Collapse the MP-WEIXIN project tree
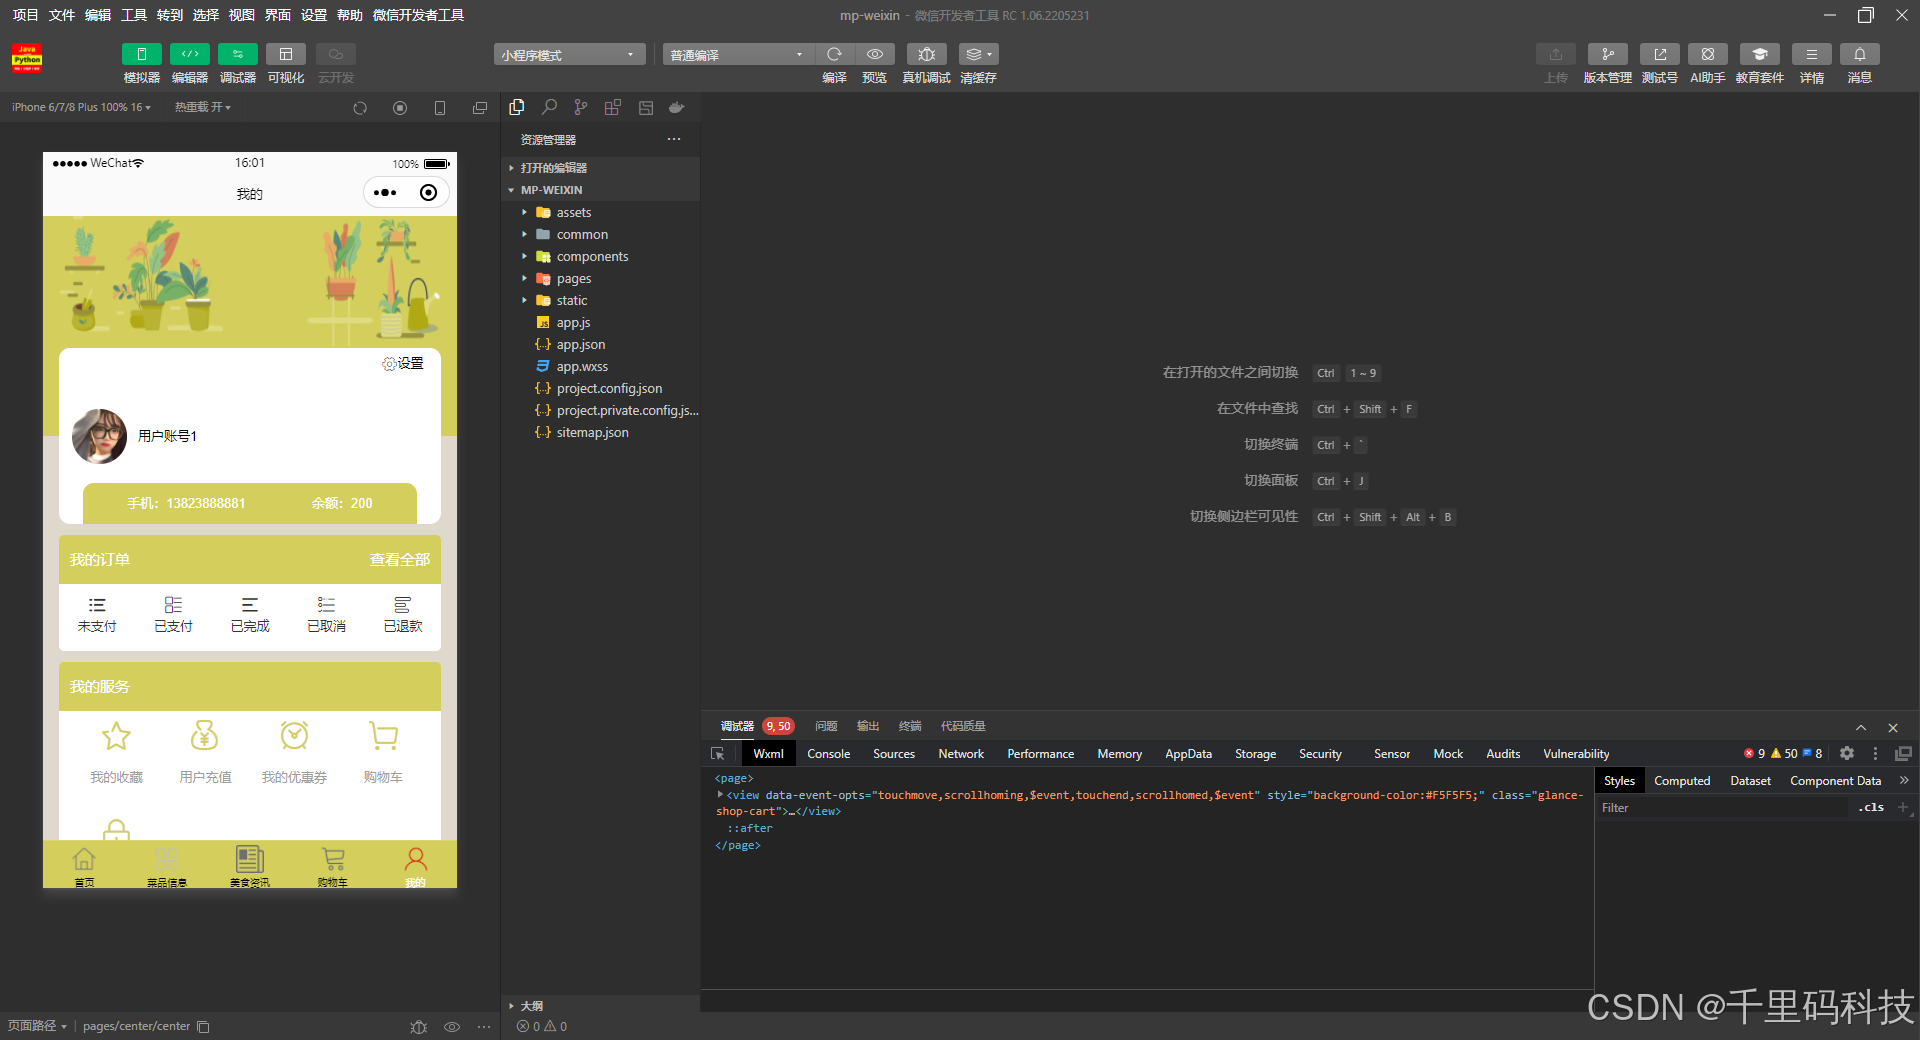The height and width of the screenshot is (1040, 1920). click(x=600, y=190)
